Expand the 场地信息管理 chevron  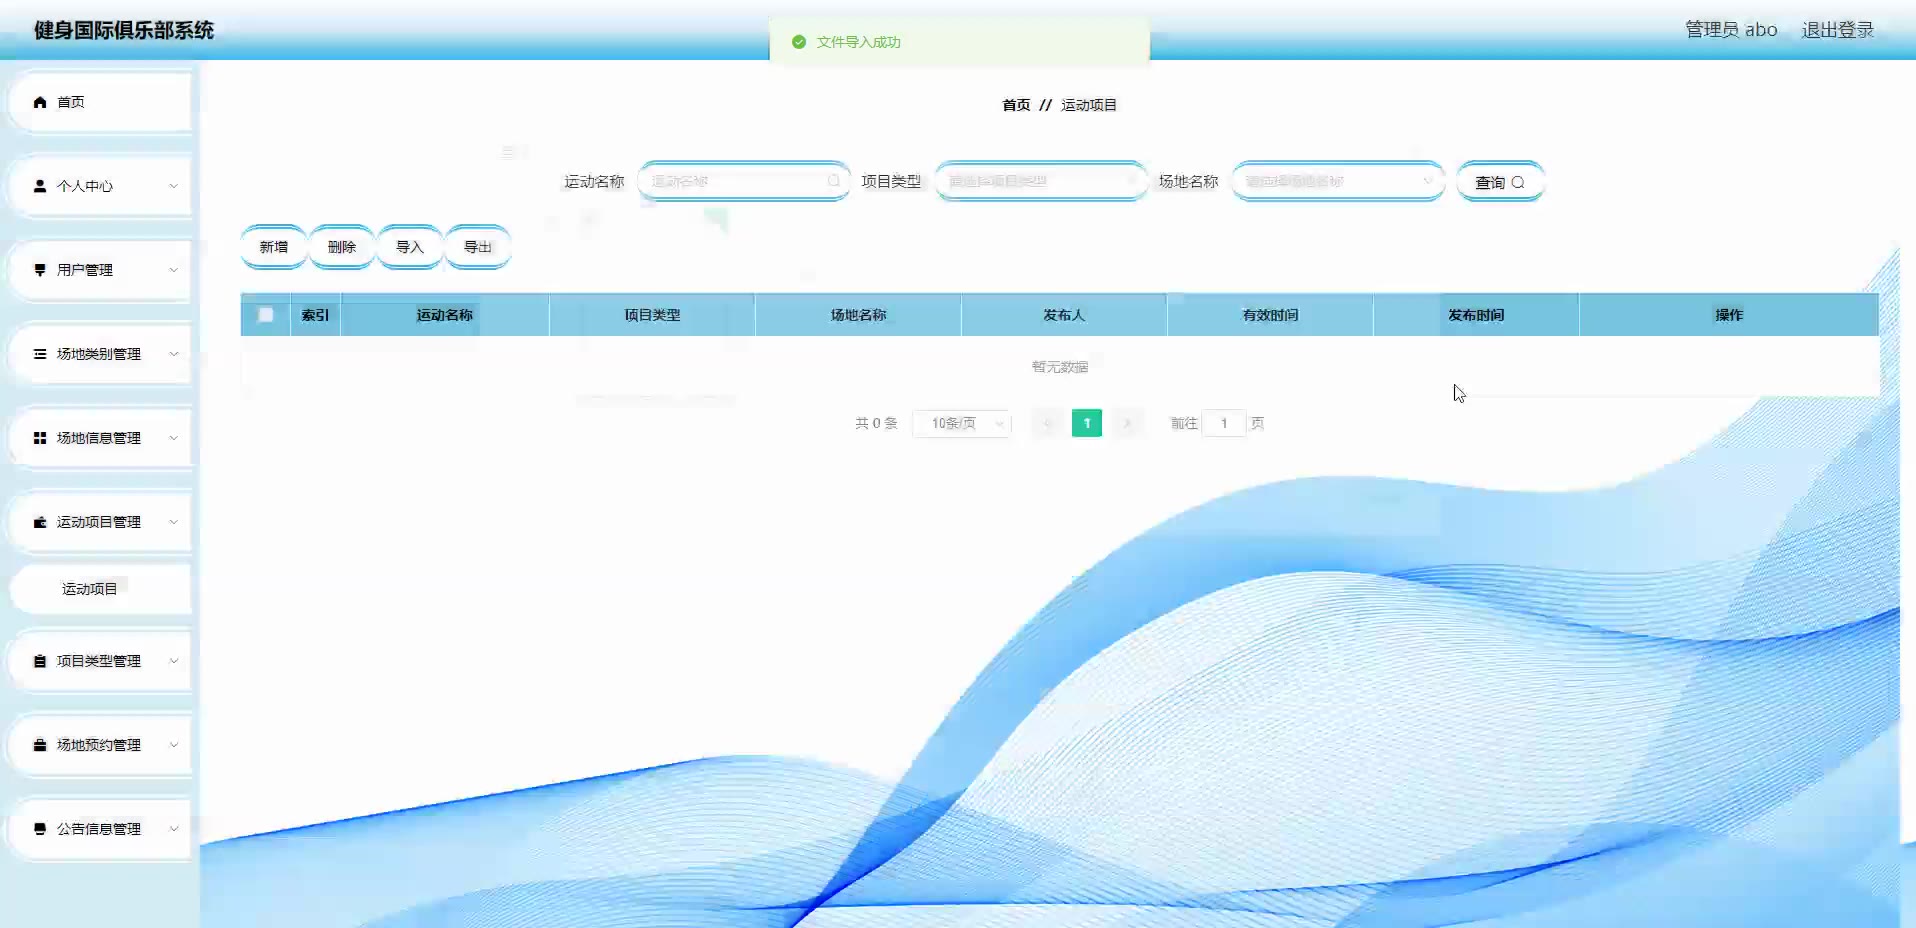tap(173, 438)
